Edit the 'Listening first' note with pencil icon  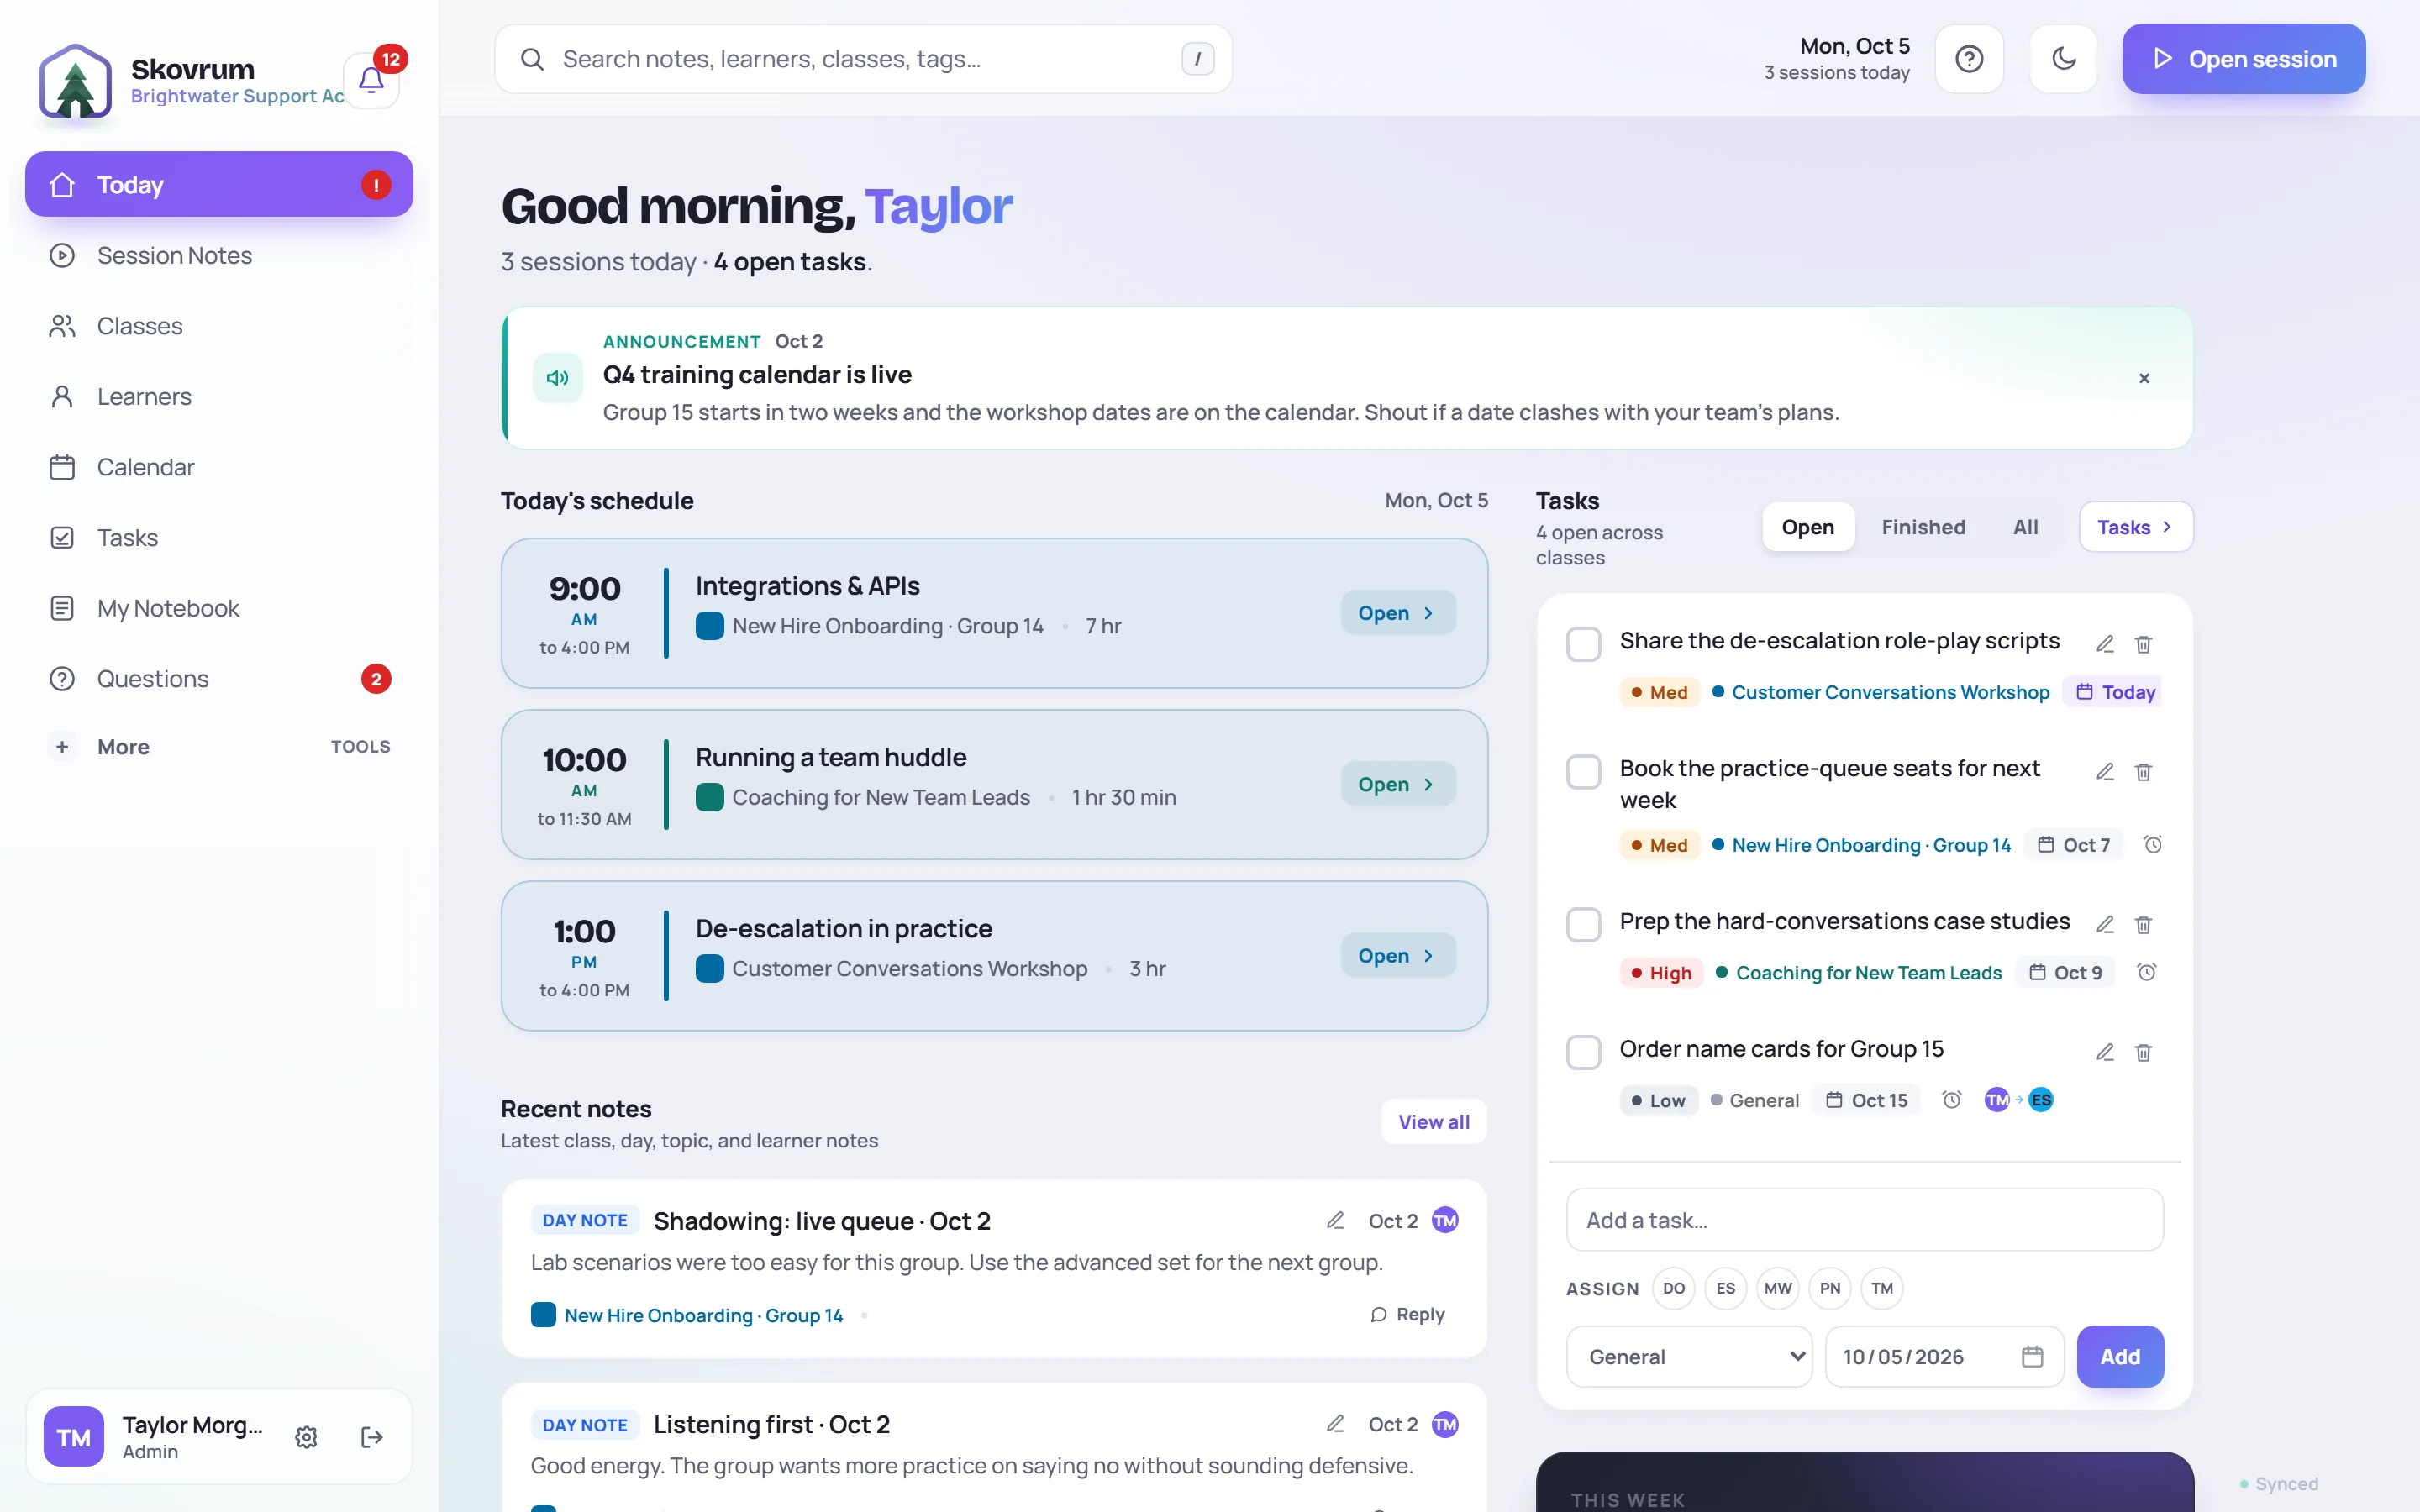coord(1335,1423)
